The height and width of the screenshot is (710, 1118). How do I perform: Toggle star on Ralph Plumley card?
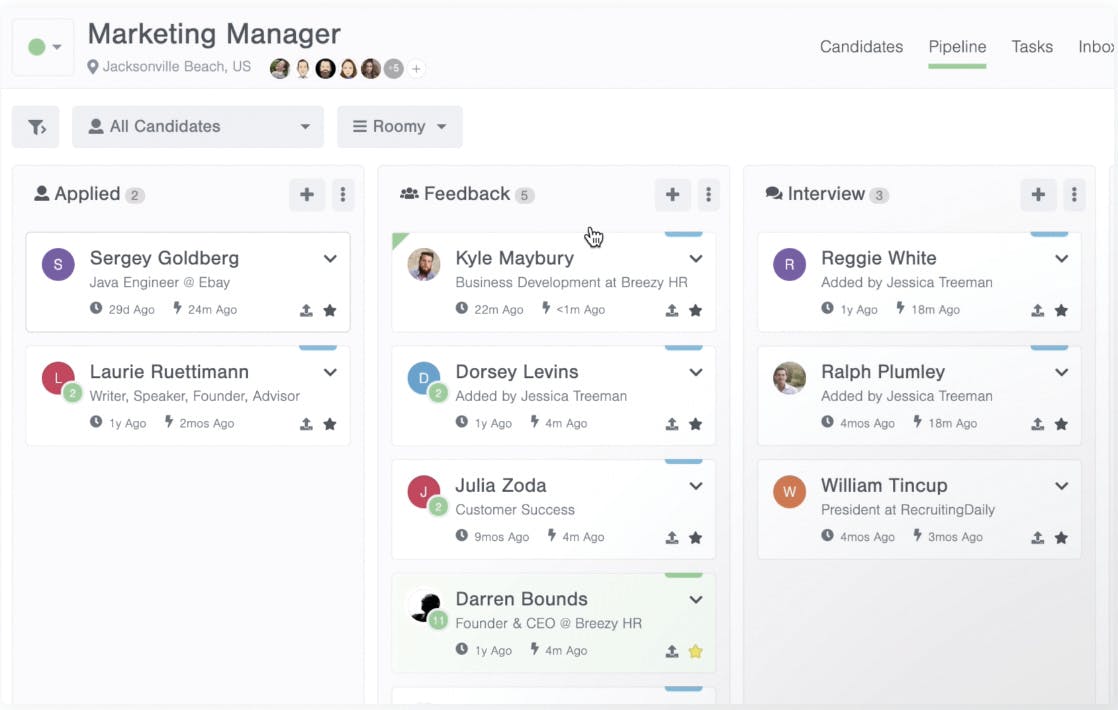coord(1062,424)
